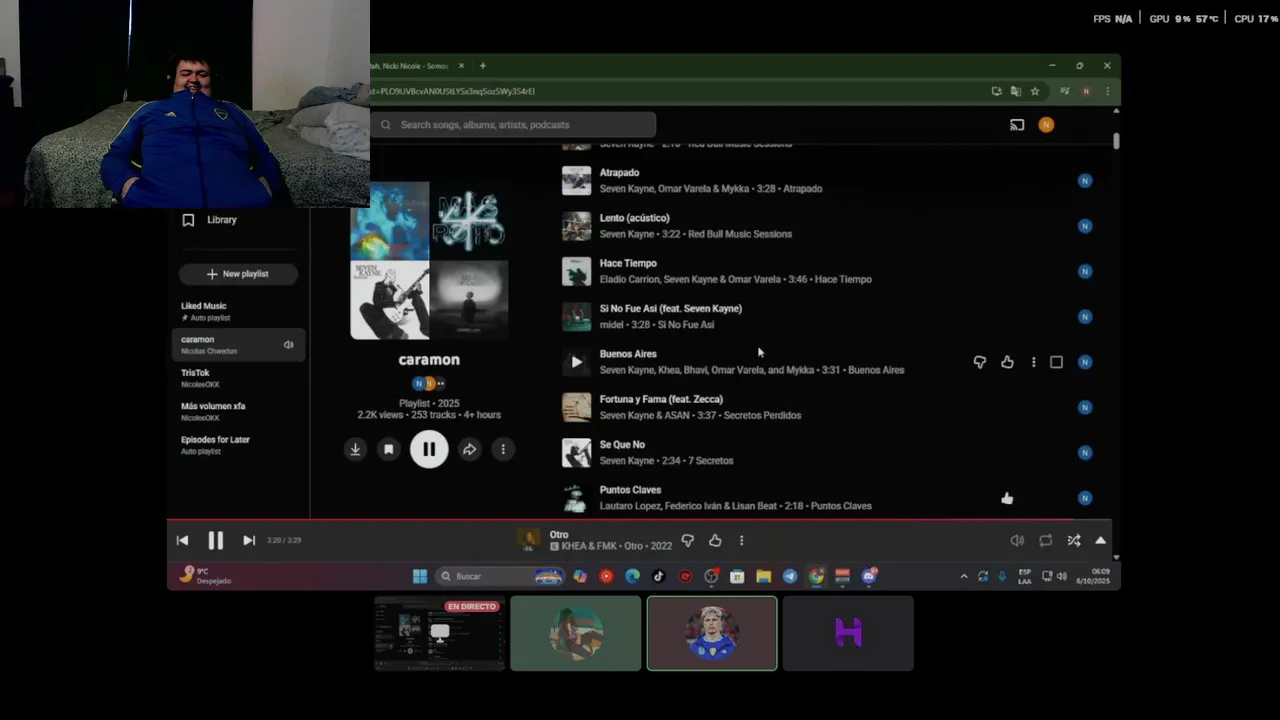Skip to the next track

coord(249,540)
